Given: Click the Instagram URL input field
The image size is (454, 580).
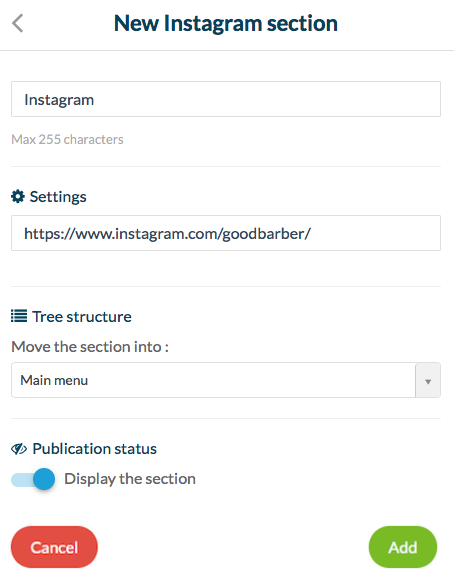Looking at the screenshot, I should pyautogui.click(x=226, y=233).
